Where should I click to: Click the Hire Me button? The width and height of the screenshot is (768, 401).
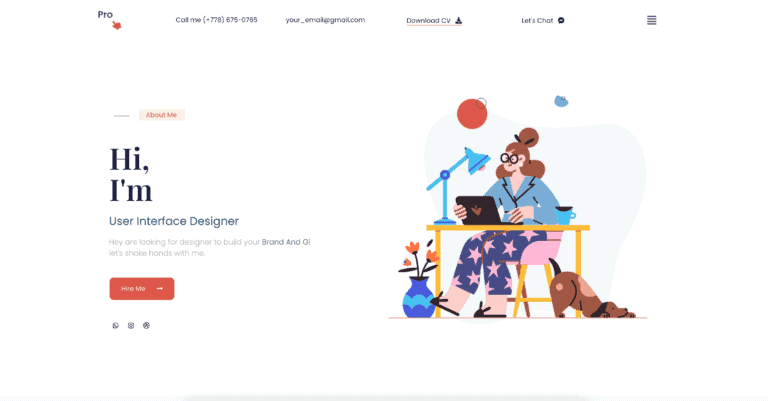[142, 289]
